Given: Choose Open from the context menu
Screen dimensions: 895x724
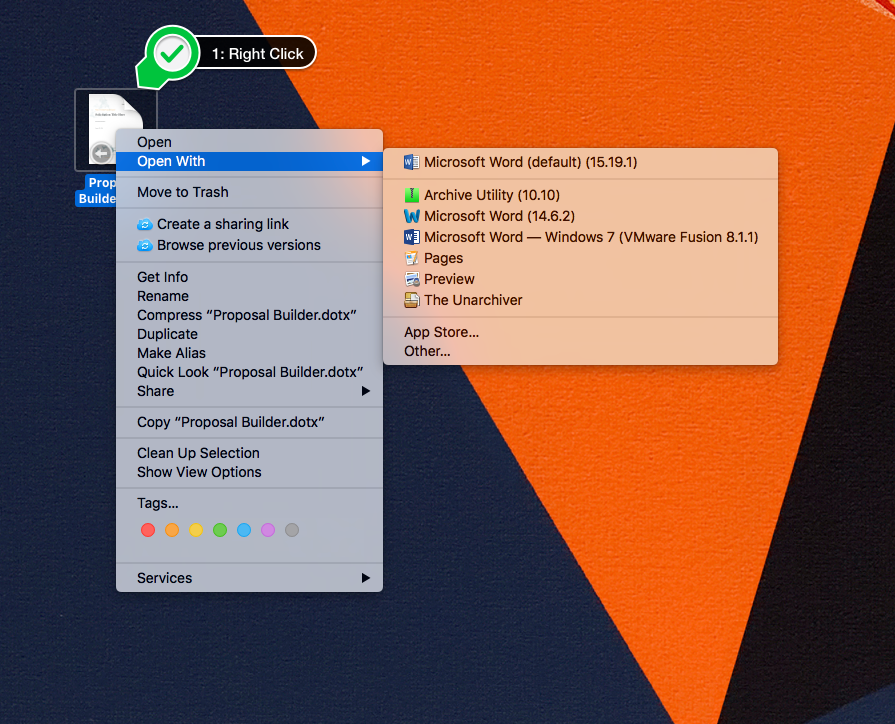Looking at the screenshot, I should 249,142.
